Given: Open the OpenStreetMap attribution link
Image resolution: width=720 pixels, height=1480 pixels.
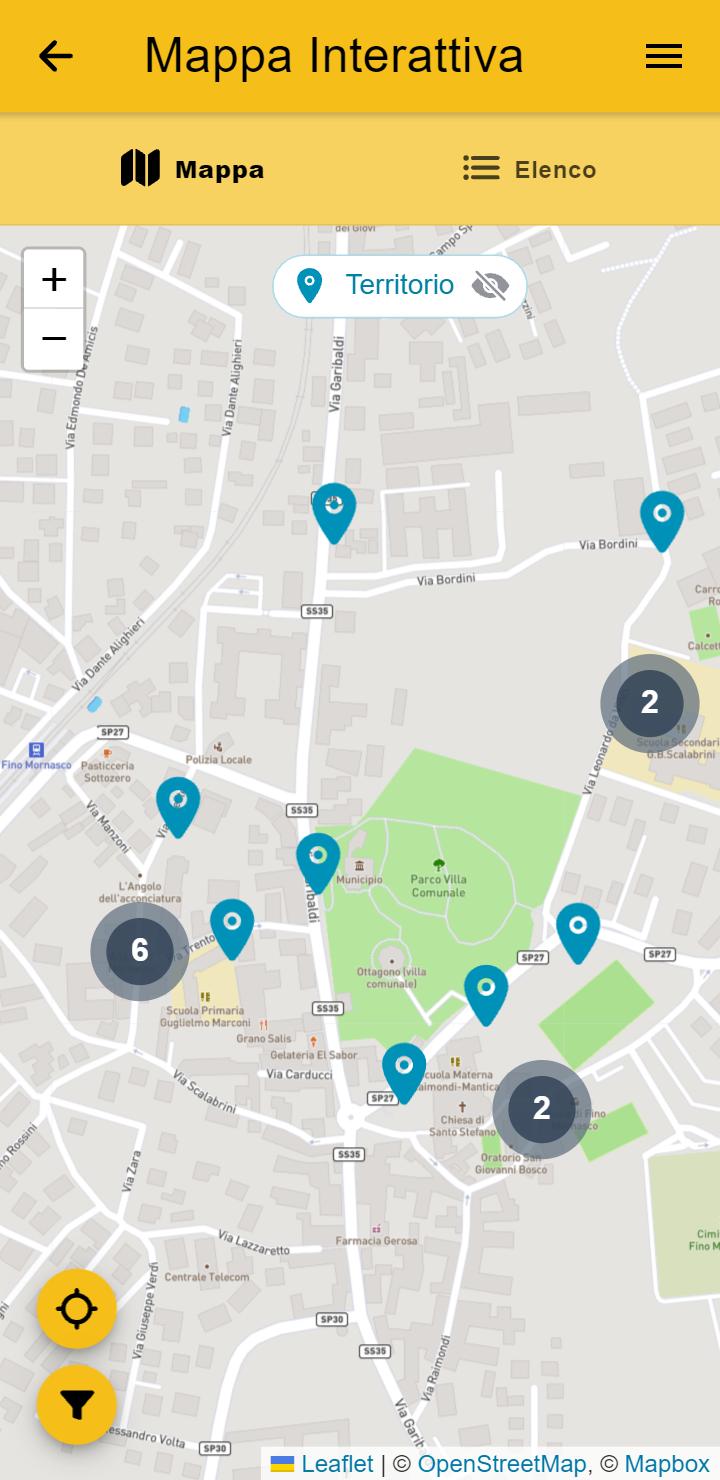Looking at the screenshot, I should [501, 1464].
